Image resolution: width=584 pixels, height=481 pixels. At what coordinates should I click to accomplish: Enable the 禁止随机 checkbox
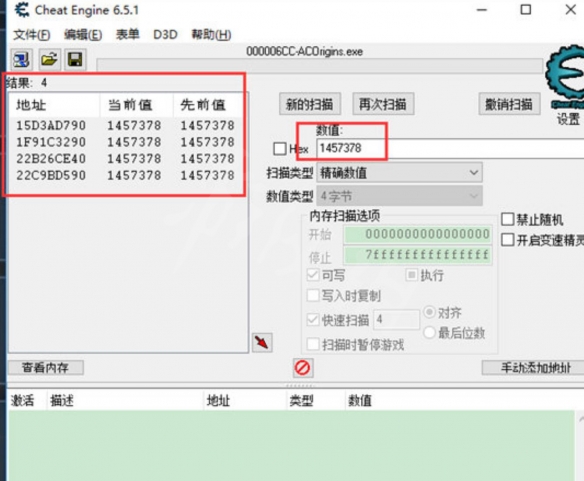coord(507,219)
